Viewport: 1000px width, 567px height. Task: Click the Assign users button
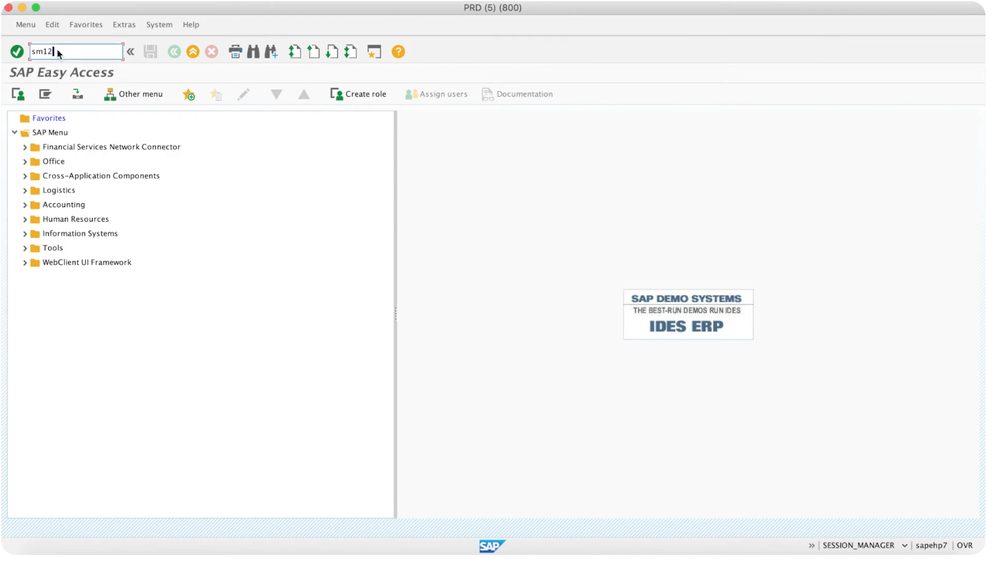coord(436,94)
